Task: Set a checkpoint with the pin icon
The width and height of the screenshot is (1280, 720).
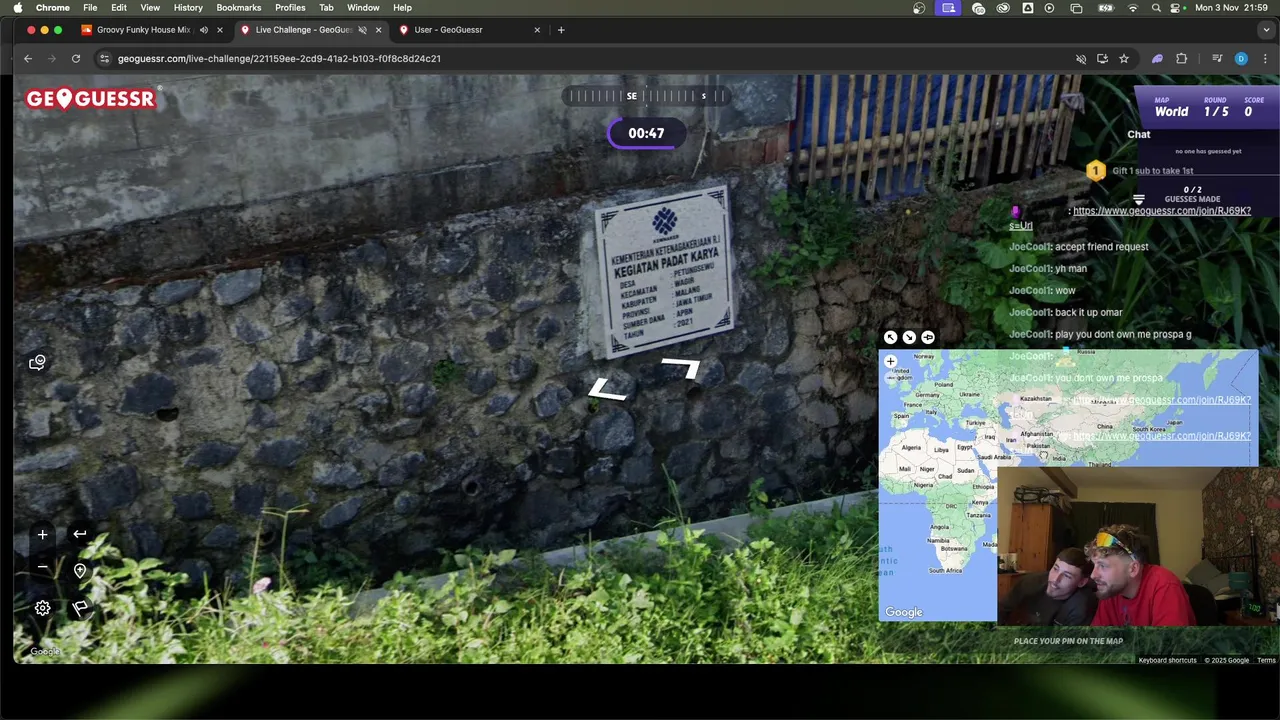Action: (x=80, y=571)
